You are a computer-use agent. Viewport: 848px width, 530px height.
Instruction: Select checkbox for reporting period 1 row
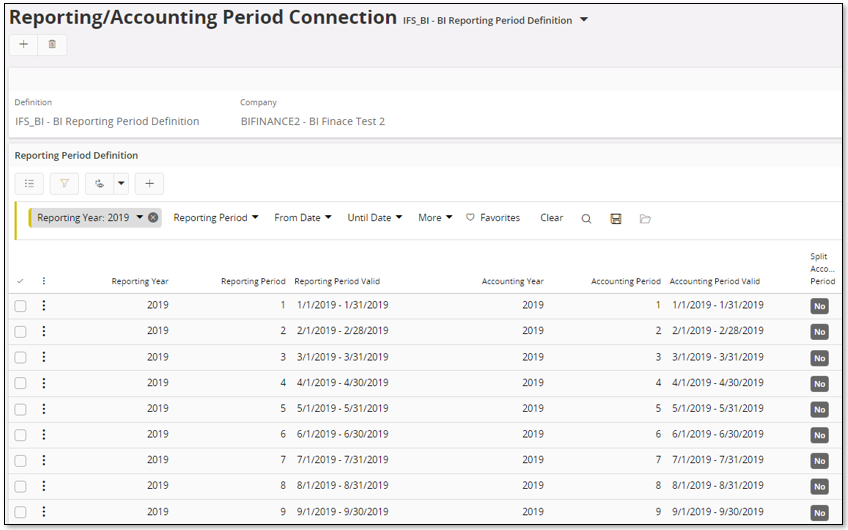tap(20, 306)
